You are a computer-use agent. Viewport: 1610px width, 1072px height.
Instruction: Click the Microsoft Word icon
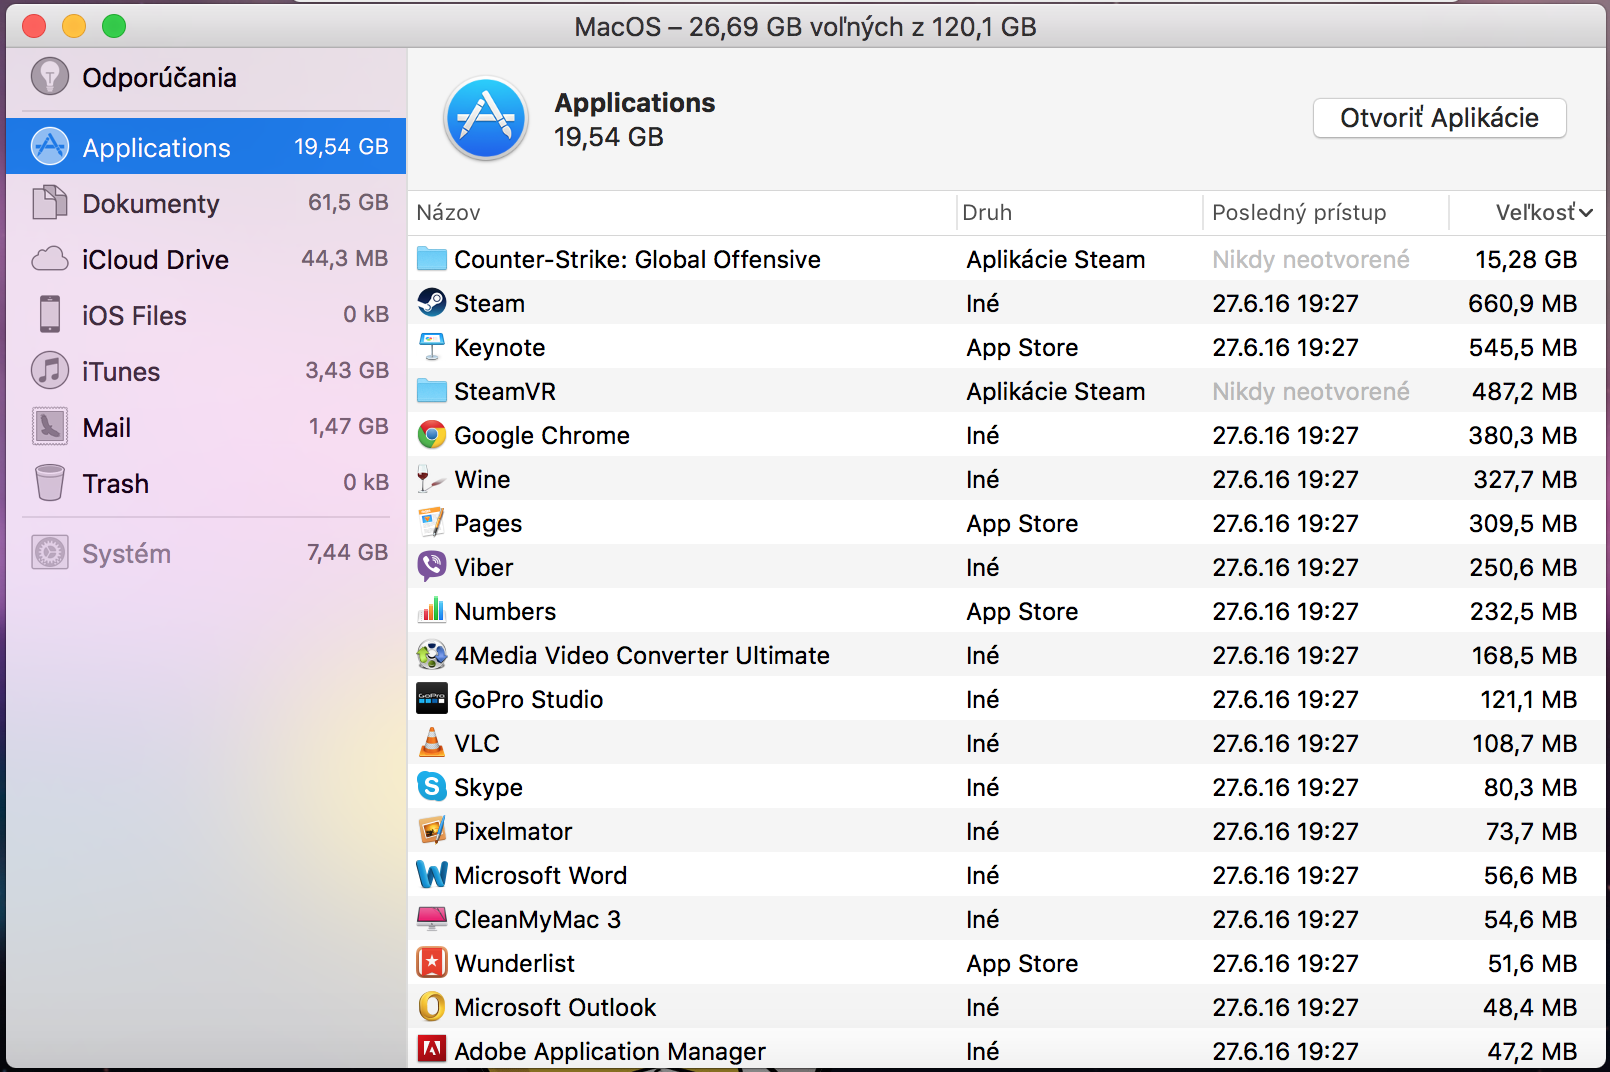[x=431, y=874]
